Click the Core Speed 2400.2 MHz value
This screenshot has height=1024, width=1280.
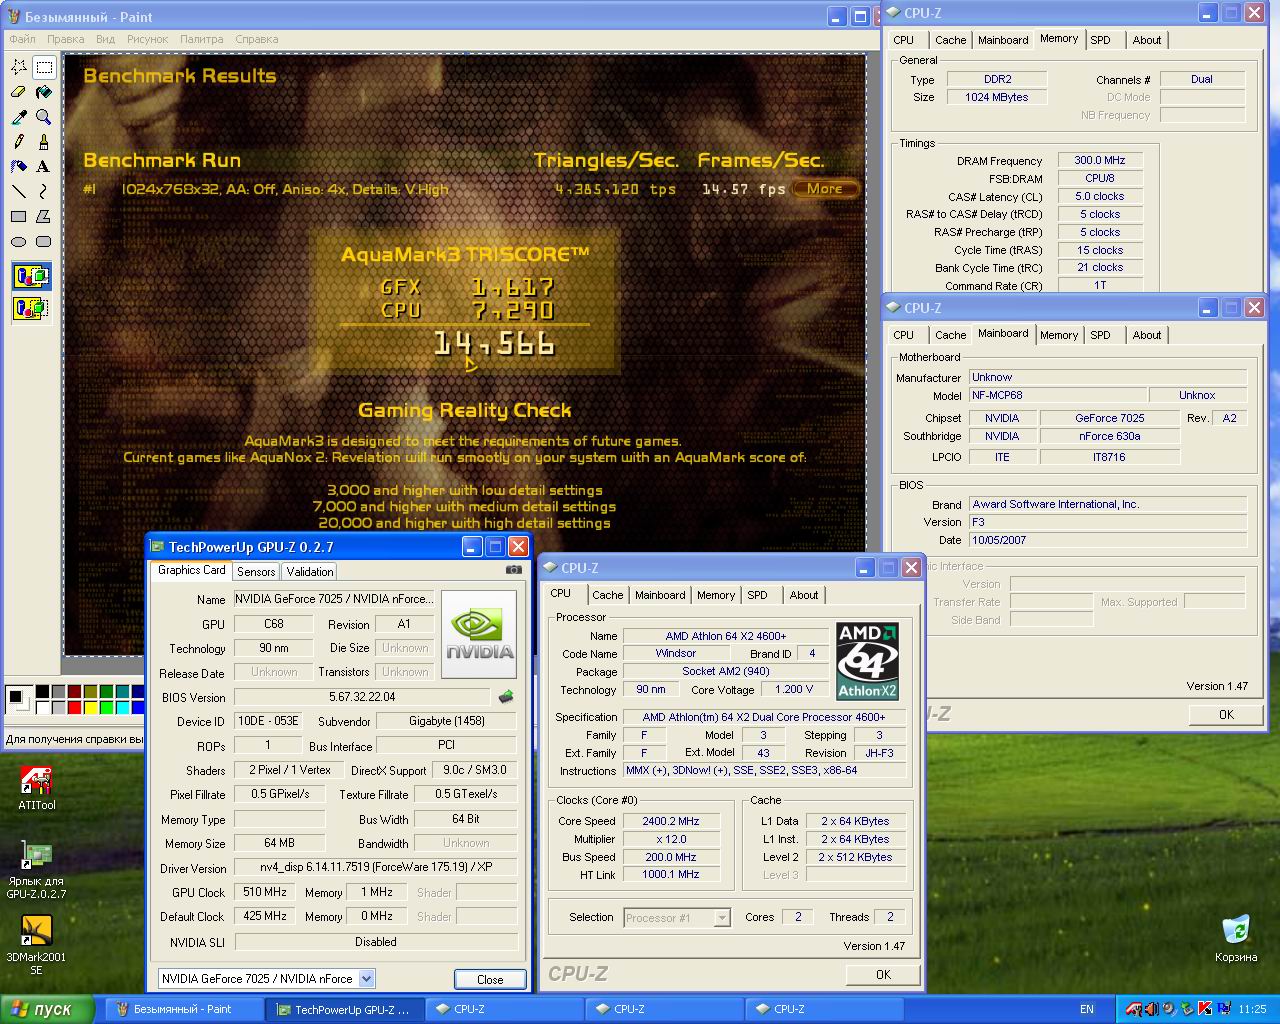[671, 821]
